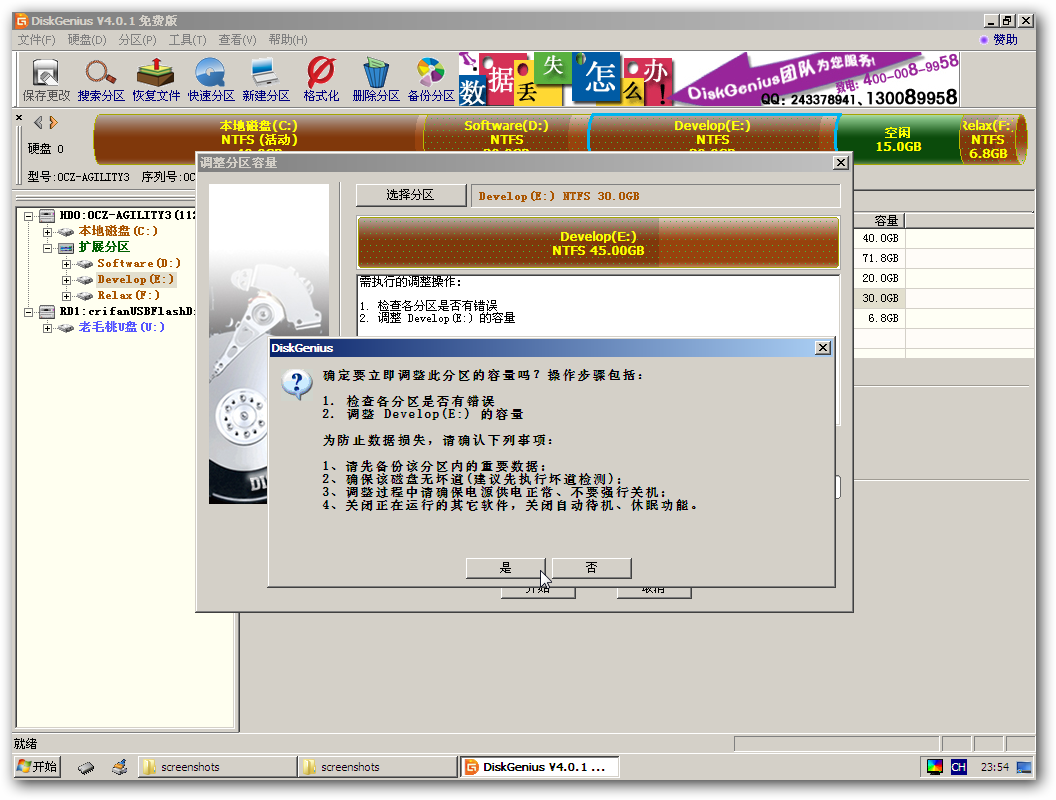Click the second screenshots taskbar button
The height and width of the screenshot is (800, 1056).
click(x=377, y=767)
